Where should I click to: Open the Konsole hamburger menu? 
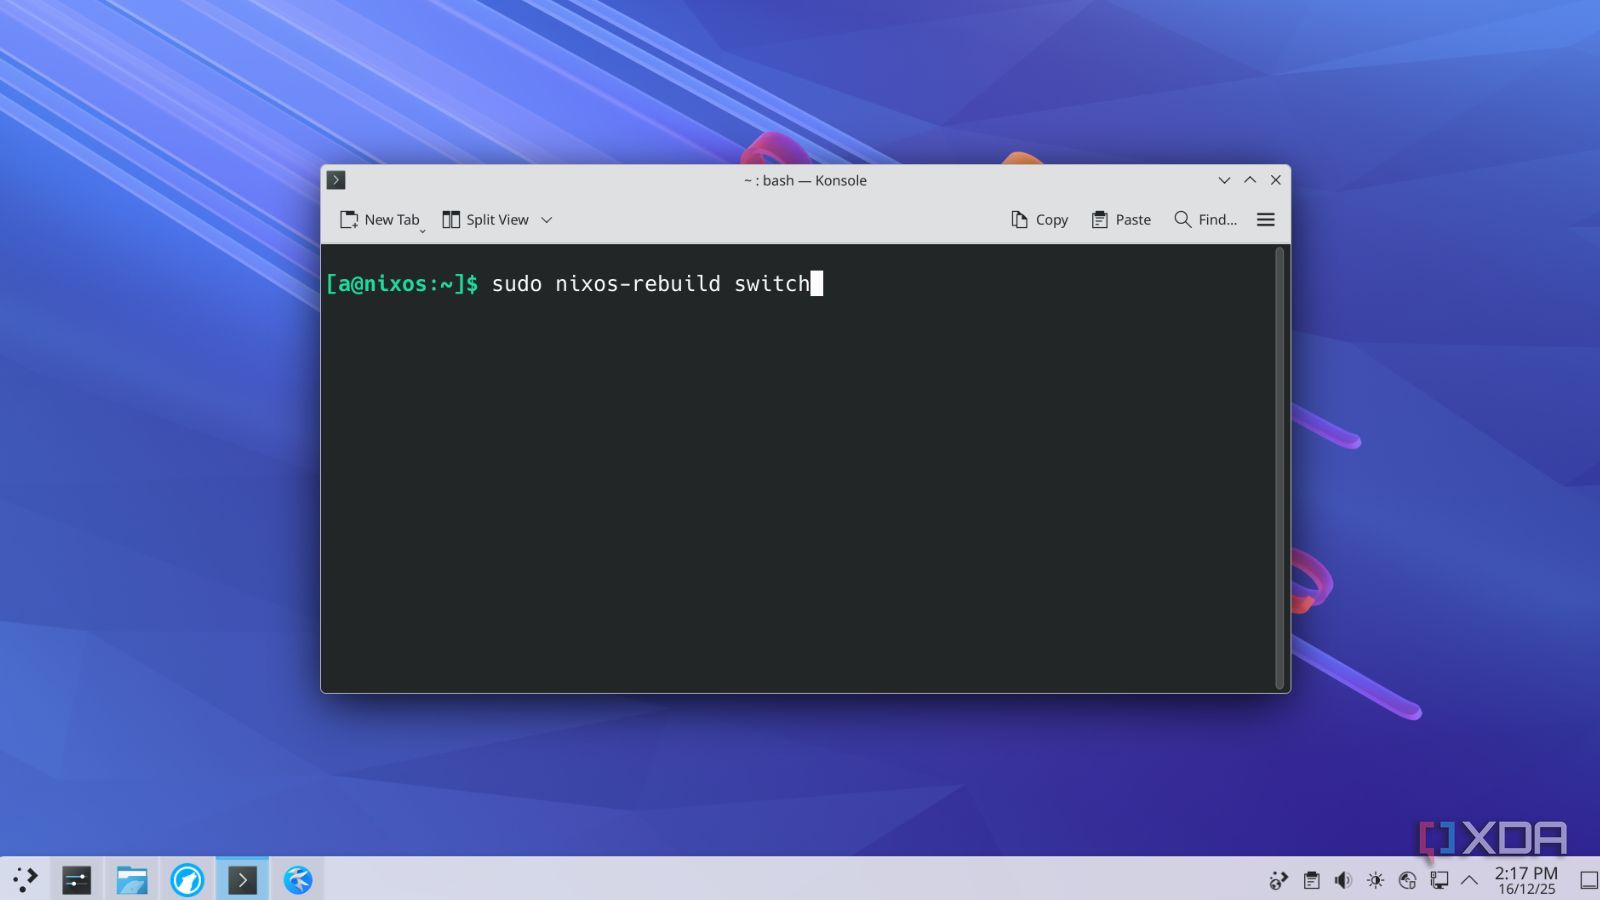pos(1266,220)
